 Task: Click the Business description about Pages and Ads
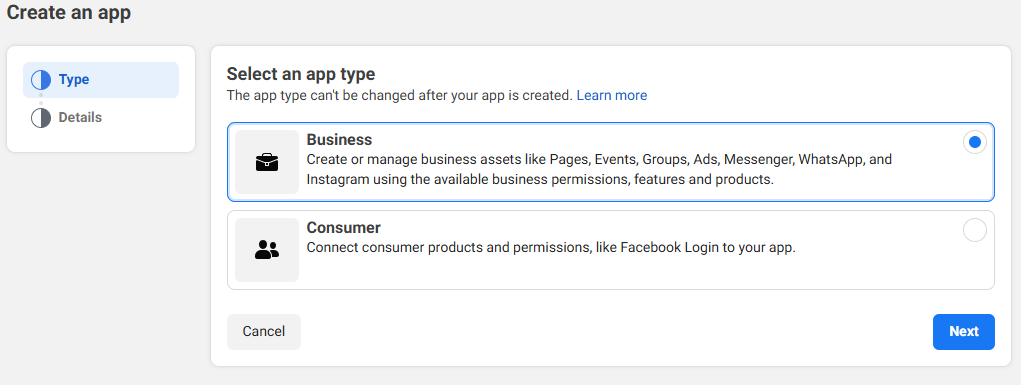pyautogui.click(x=599, y=169)
